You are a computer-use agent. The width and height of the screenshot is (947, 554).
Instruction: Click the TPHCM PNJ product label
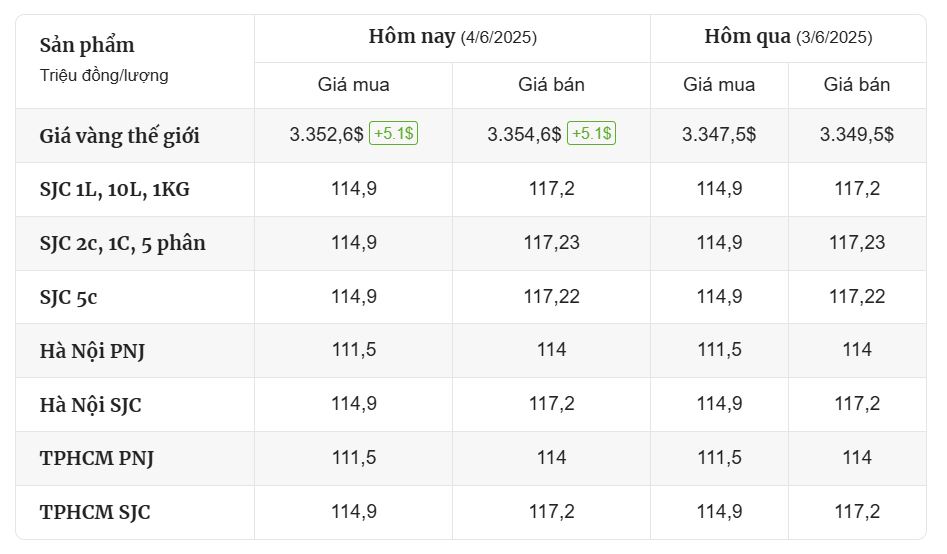click(x=97, y=458)
